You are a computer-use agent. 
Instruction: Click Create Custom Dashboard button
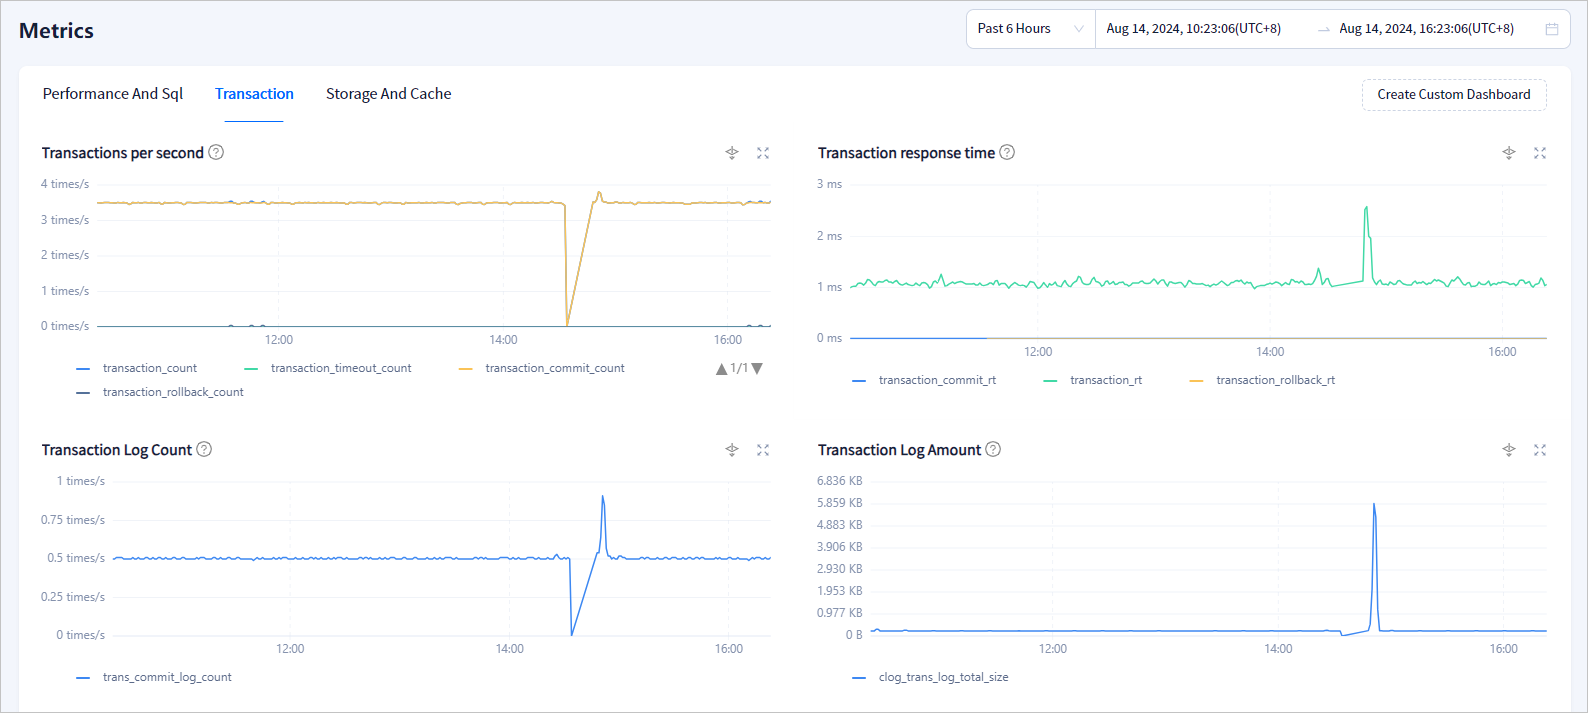pos(1453,95)
